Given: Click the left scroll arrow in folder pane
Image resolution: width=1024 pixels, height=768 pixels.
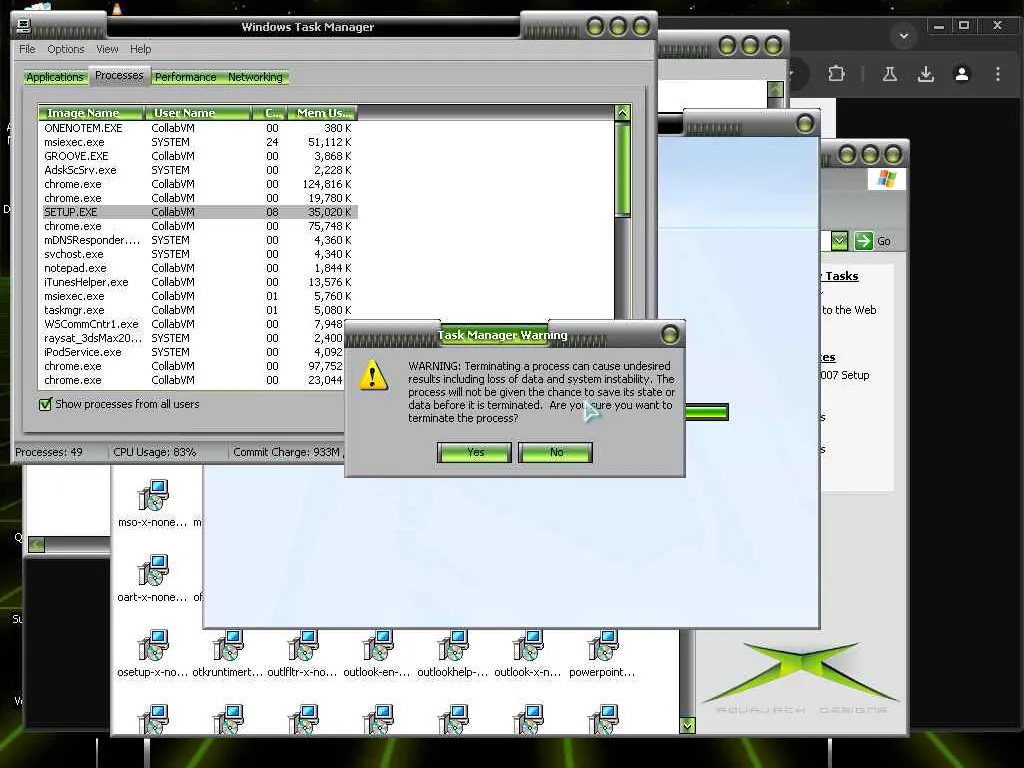Looking at the screenshot, I should click(37, 544).
